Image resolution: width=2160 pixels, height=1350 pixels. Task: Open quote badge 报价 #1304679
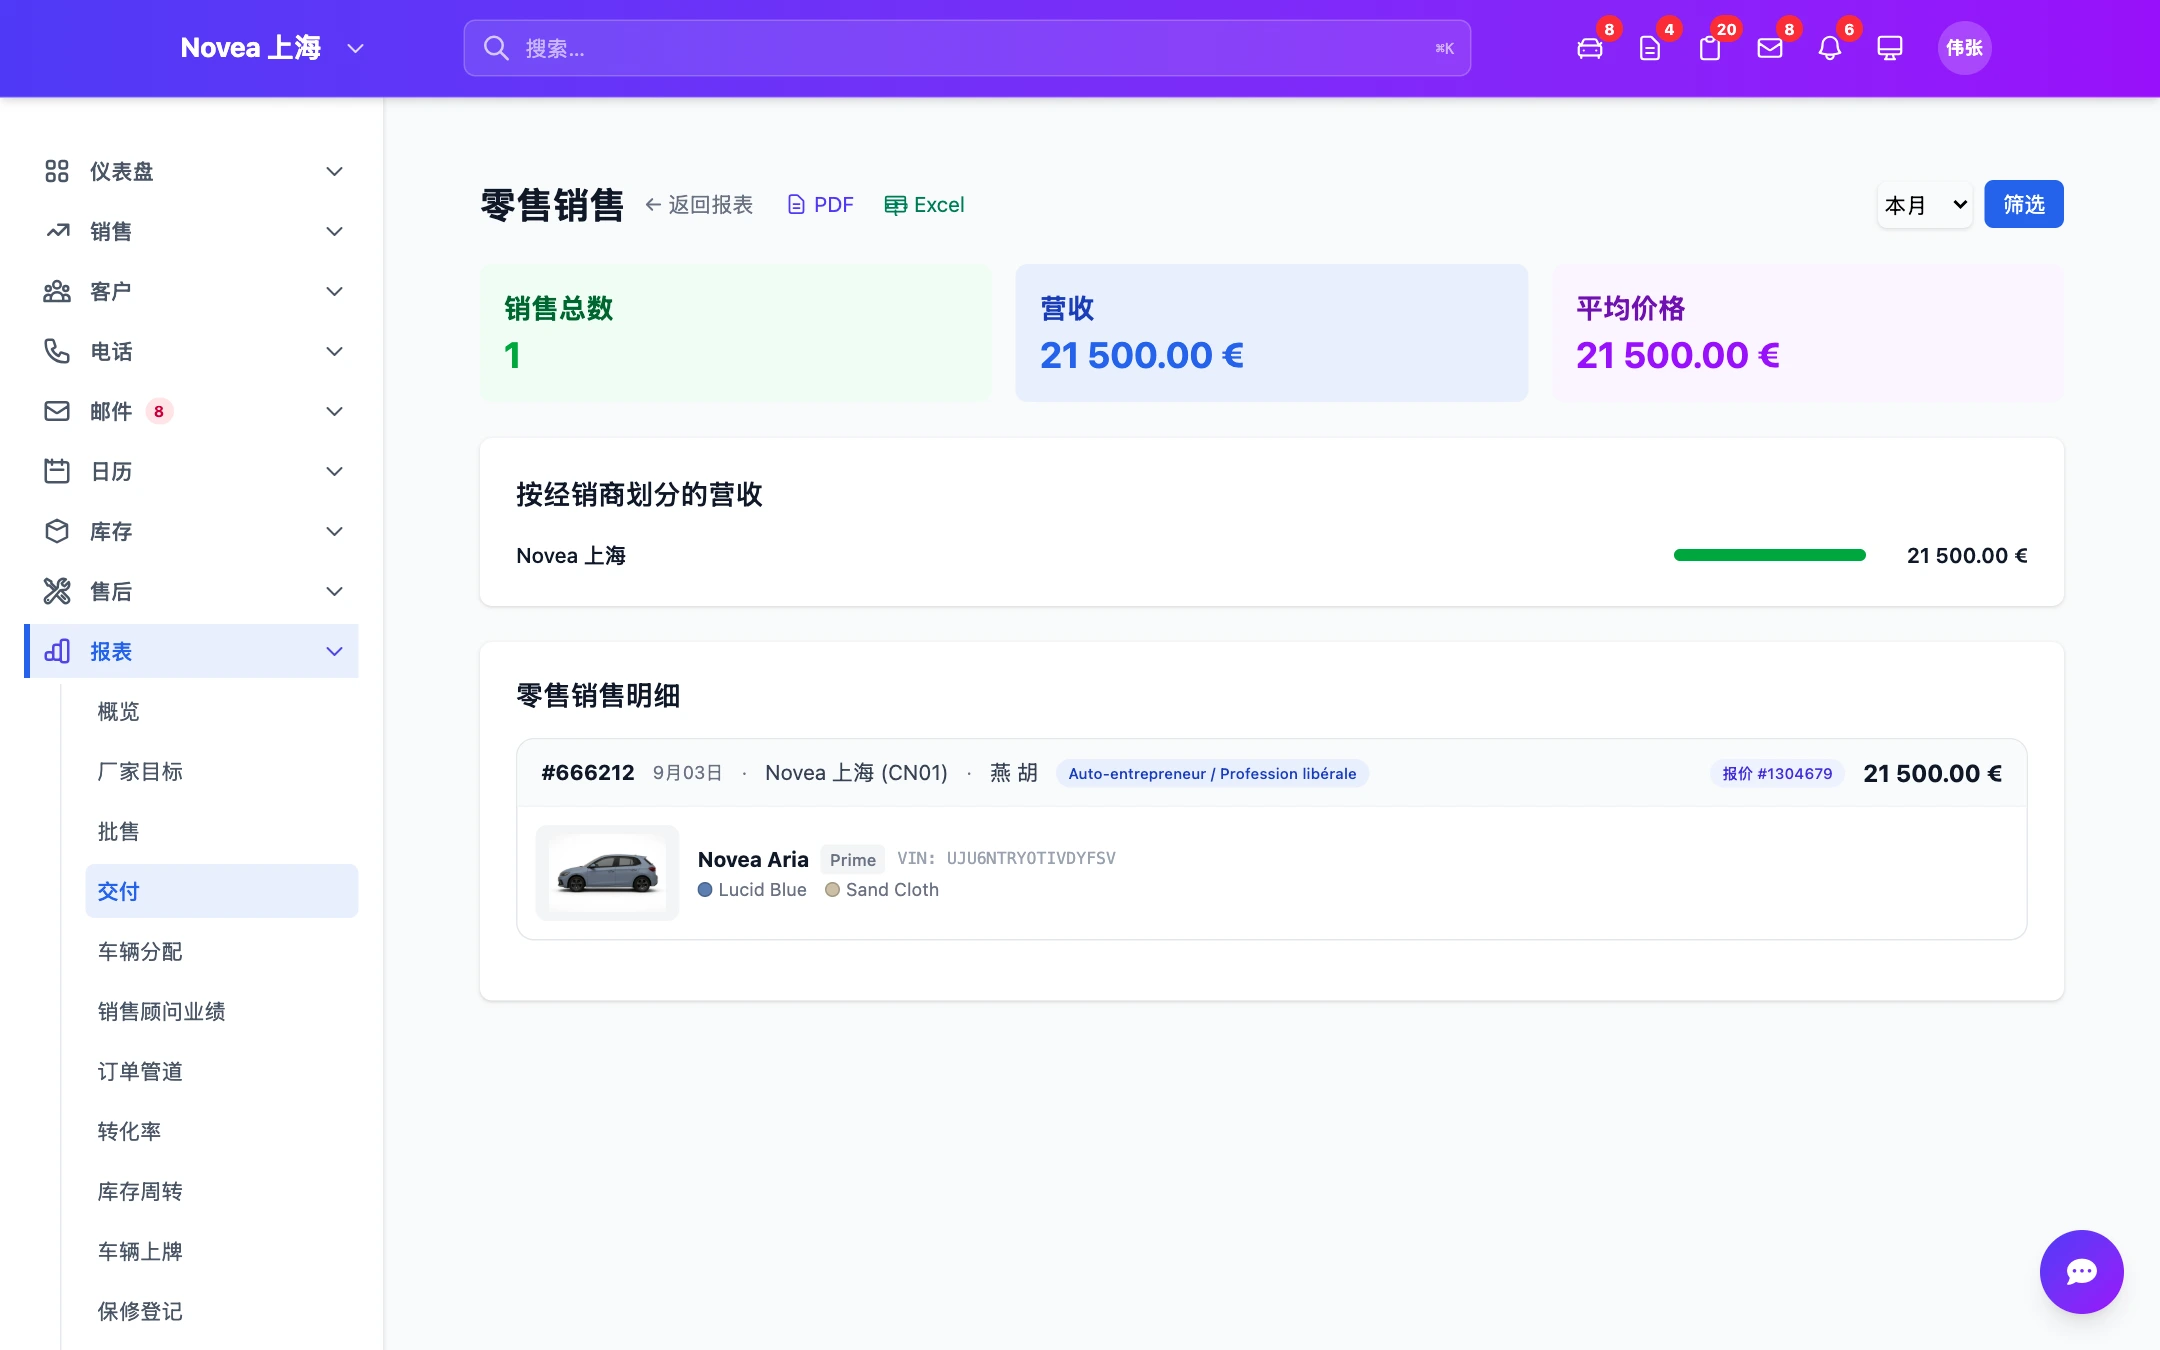pos(1777,773)
